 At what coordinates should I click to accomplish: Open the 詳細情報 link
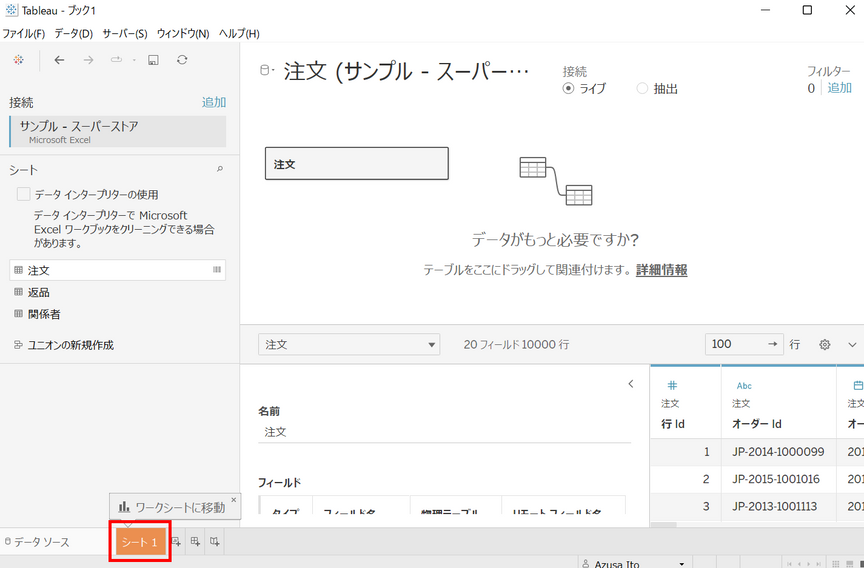click(x=661, y=270)
